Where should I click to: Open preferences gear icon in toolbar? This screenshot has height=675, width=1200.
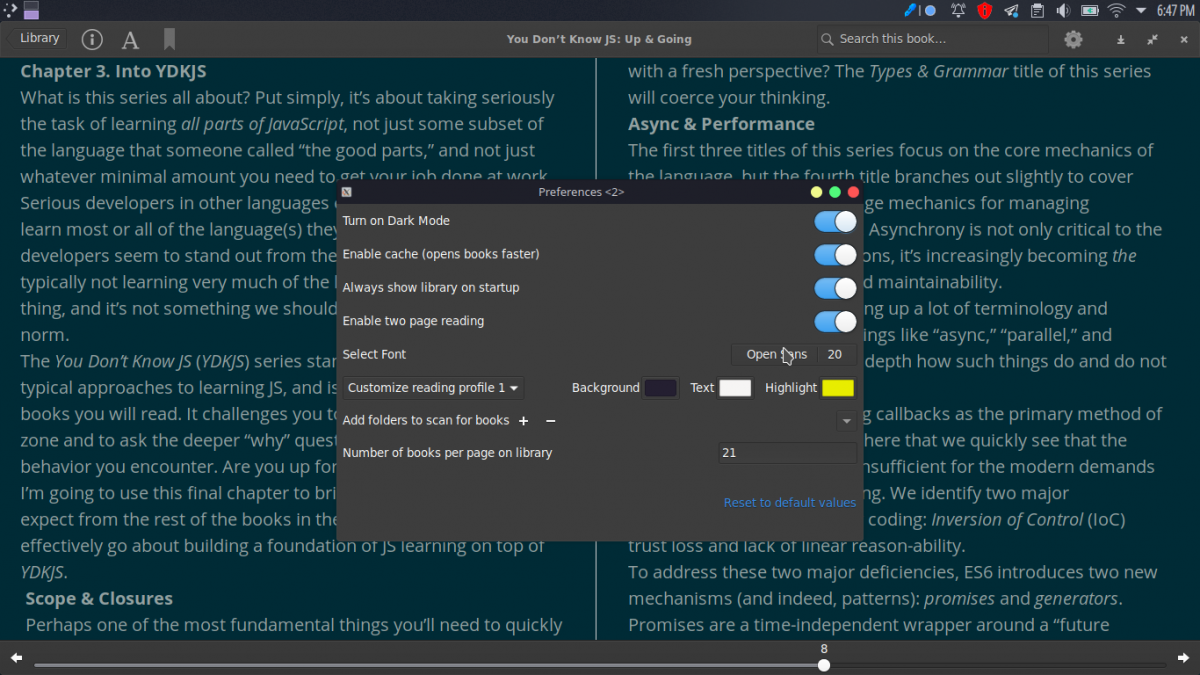(1073, 39)
